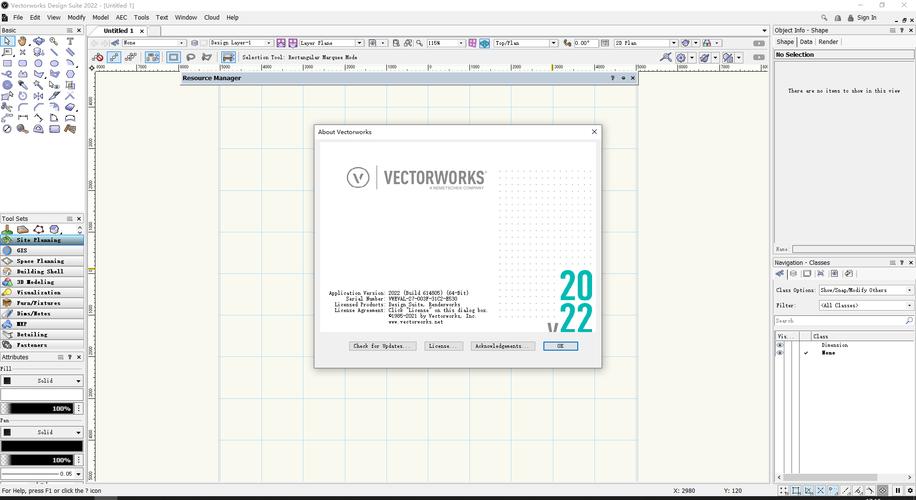The width and height of the screenshot is (916, 500).
Task: Select the 2D Locus tool
Action: point(22,52)
